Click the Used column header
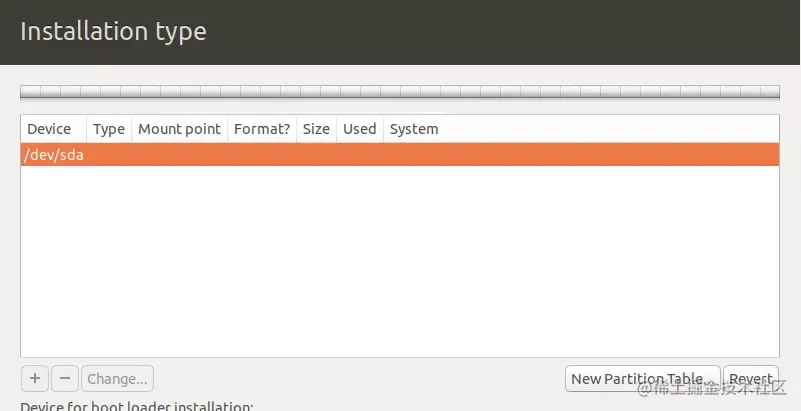This screenshot has height=411, width=801. point(360,129)
